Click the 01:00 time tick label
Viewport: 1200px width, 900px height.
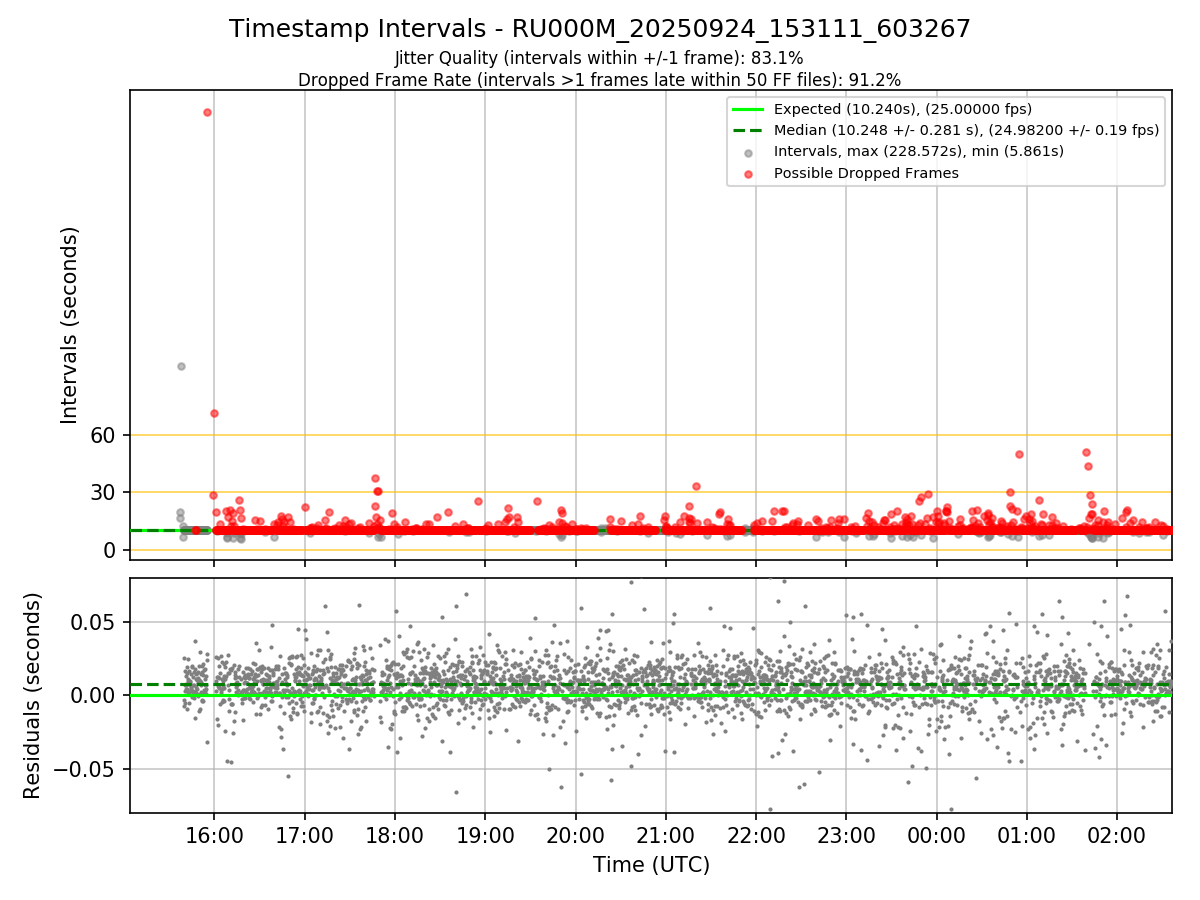pyautogui.click(x=1027, y=834)
